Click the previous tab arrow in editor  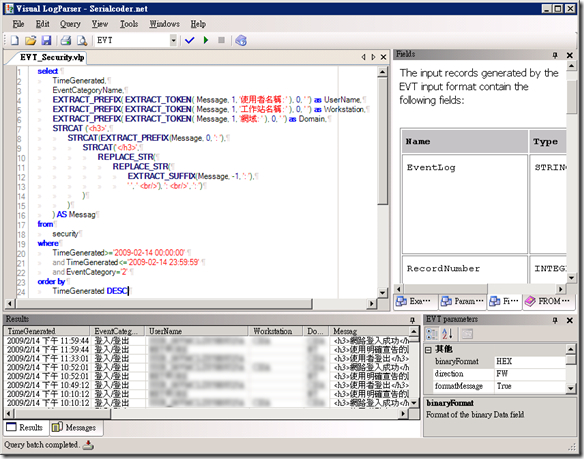[x=364, y=57]
